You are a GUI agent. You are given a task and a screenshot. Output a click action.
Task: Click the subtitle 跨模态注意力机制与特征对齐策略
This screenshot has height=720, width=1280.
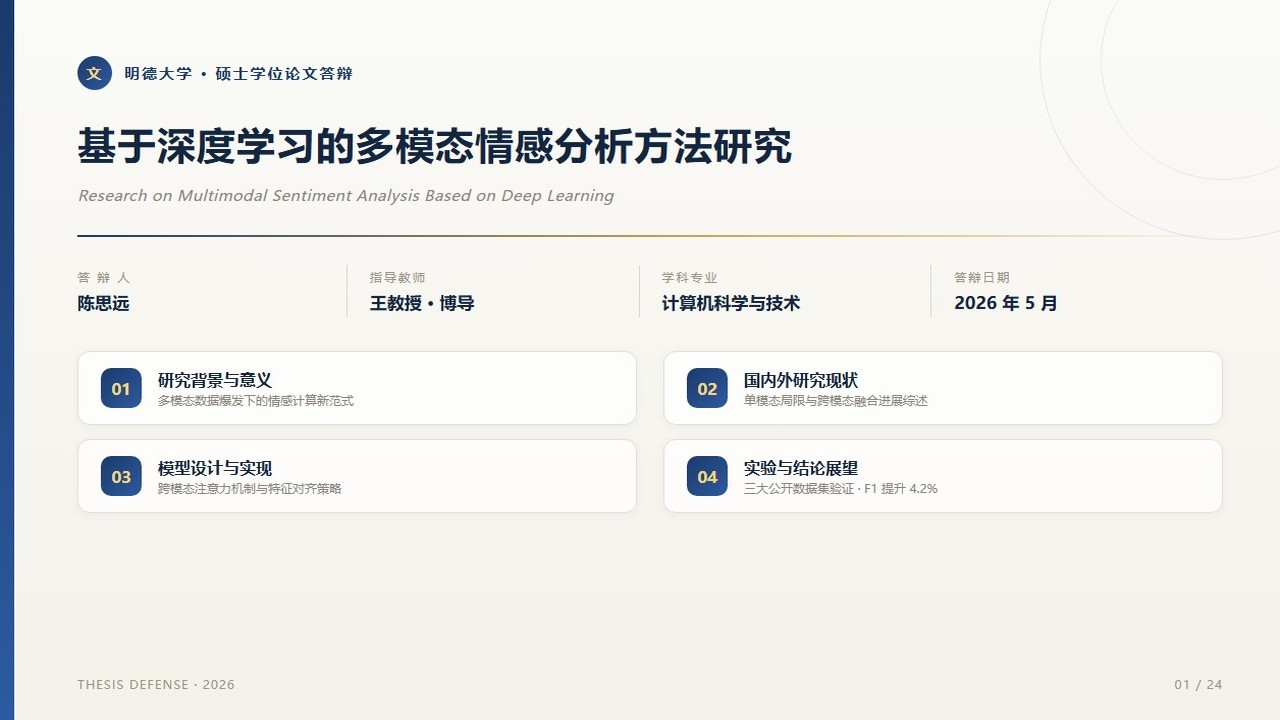(x=250, y=489)
